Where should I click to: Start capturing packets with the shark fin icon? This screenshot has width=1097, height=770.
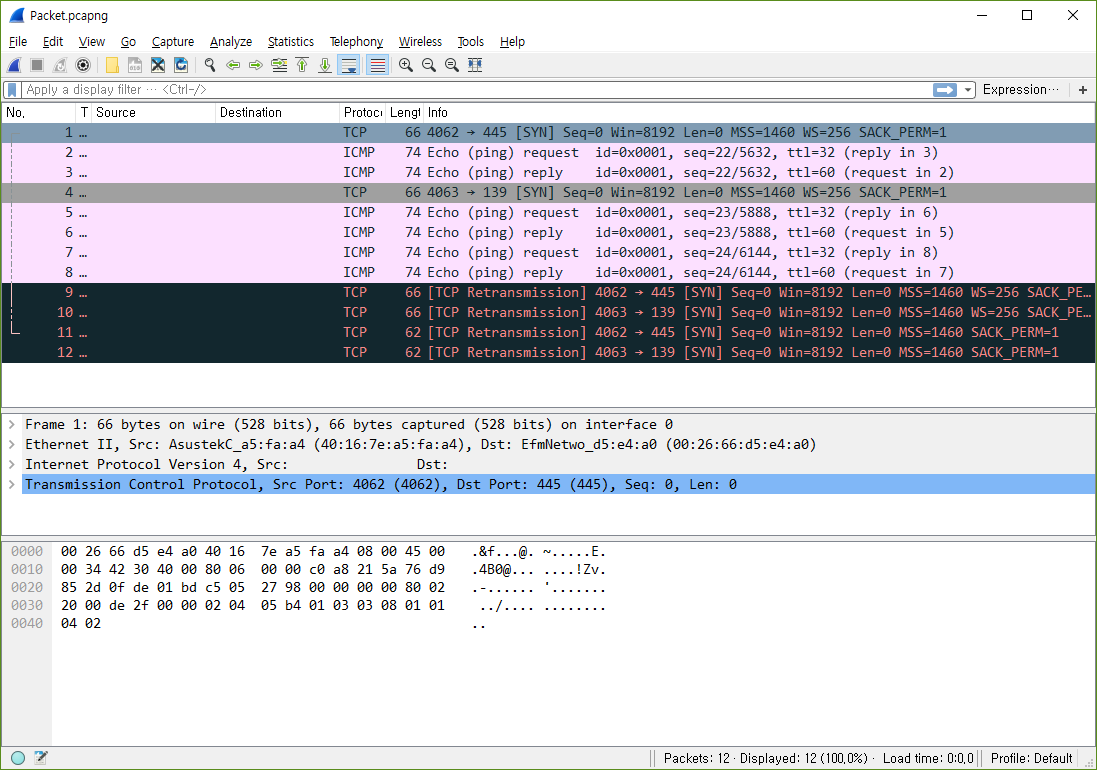click(x=14, y=65)
